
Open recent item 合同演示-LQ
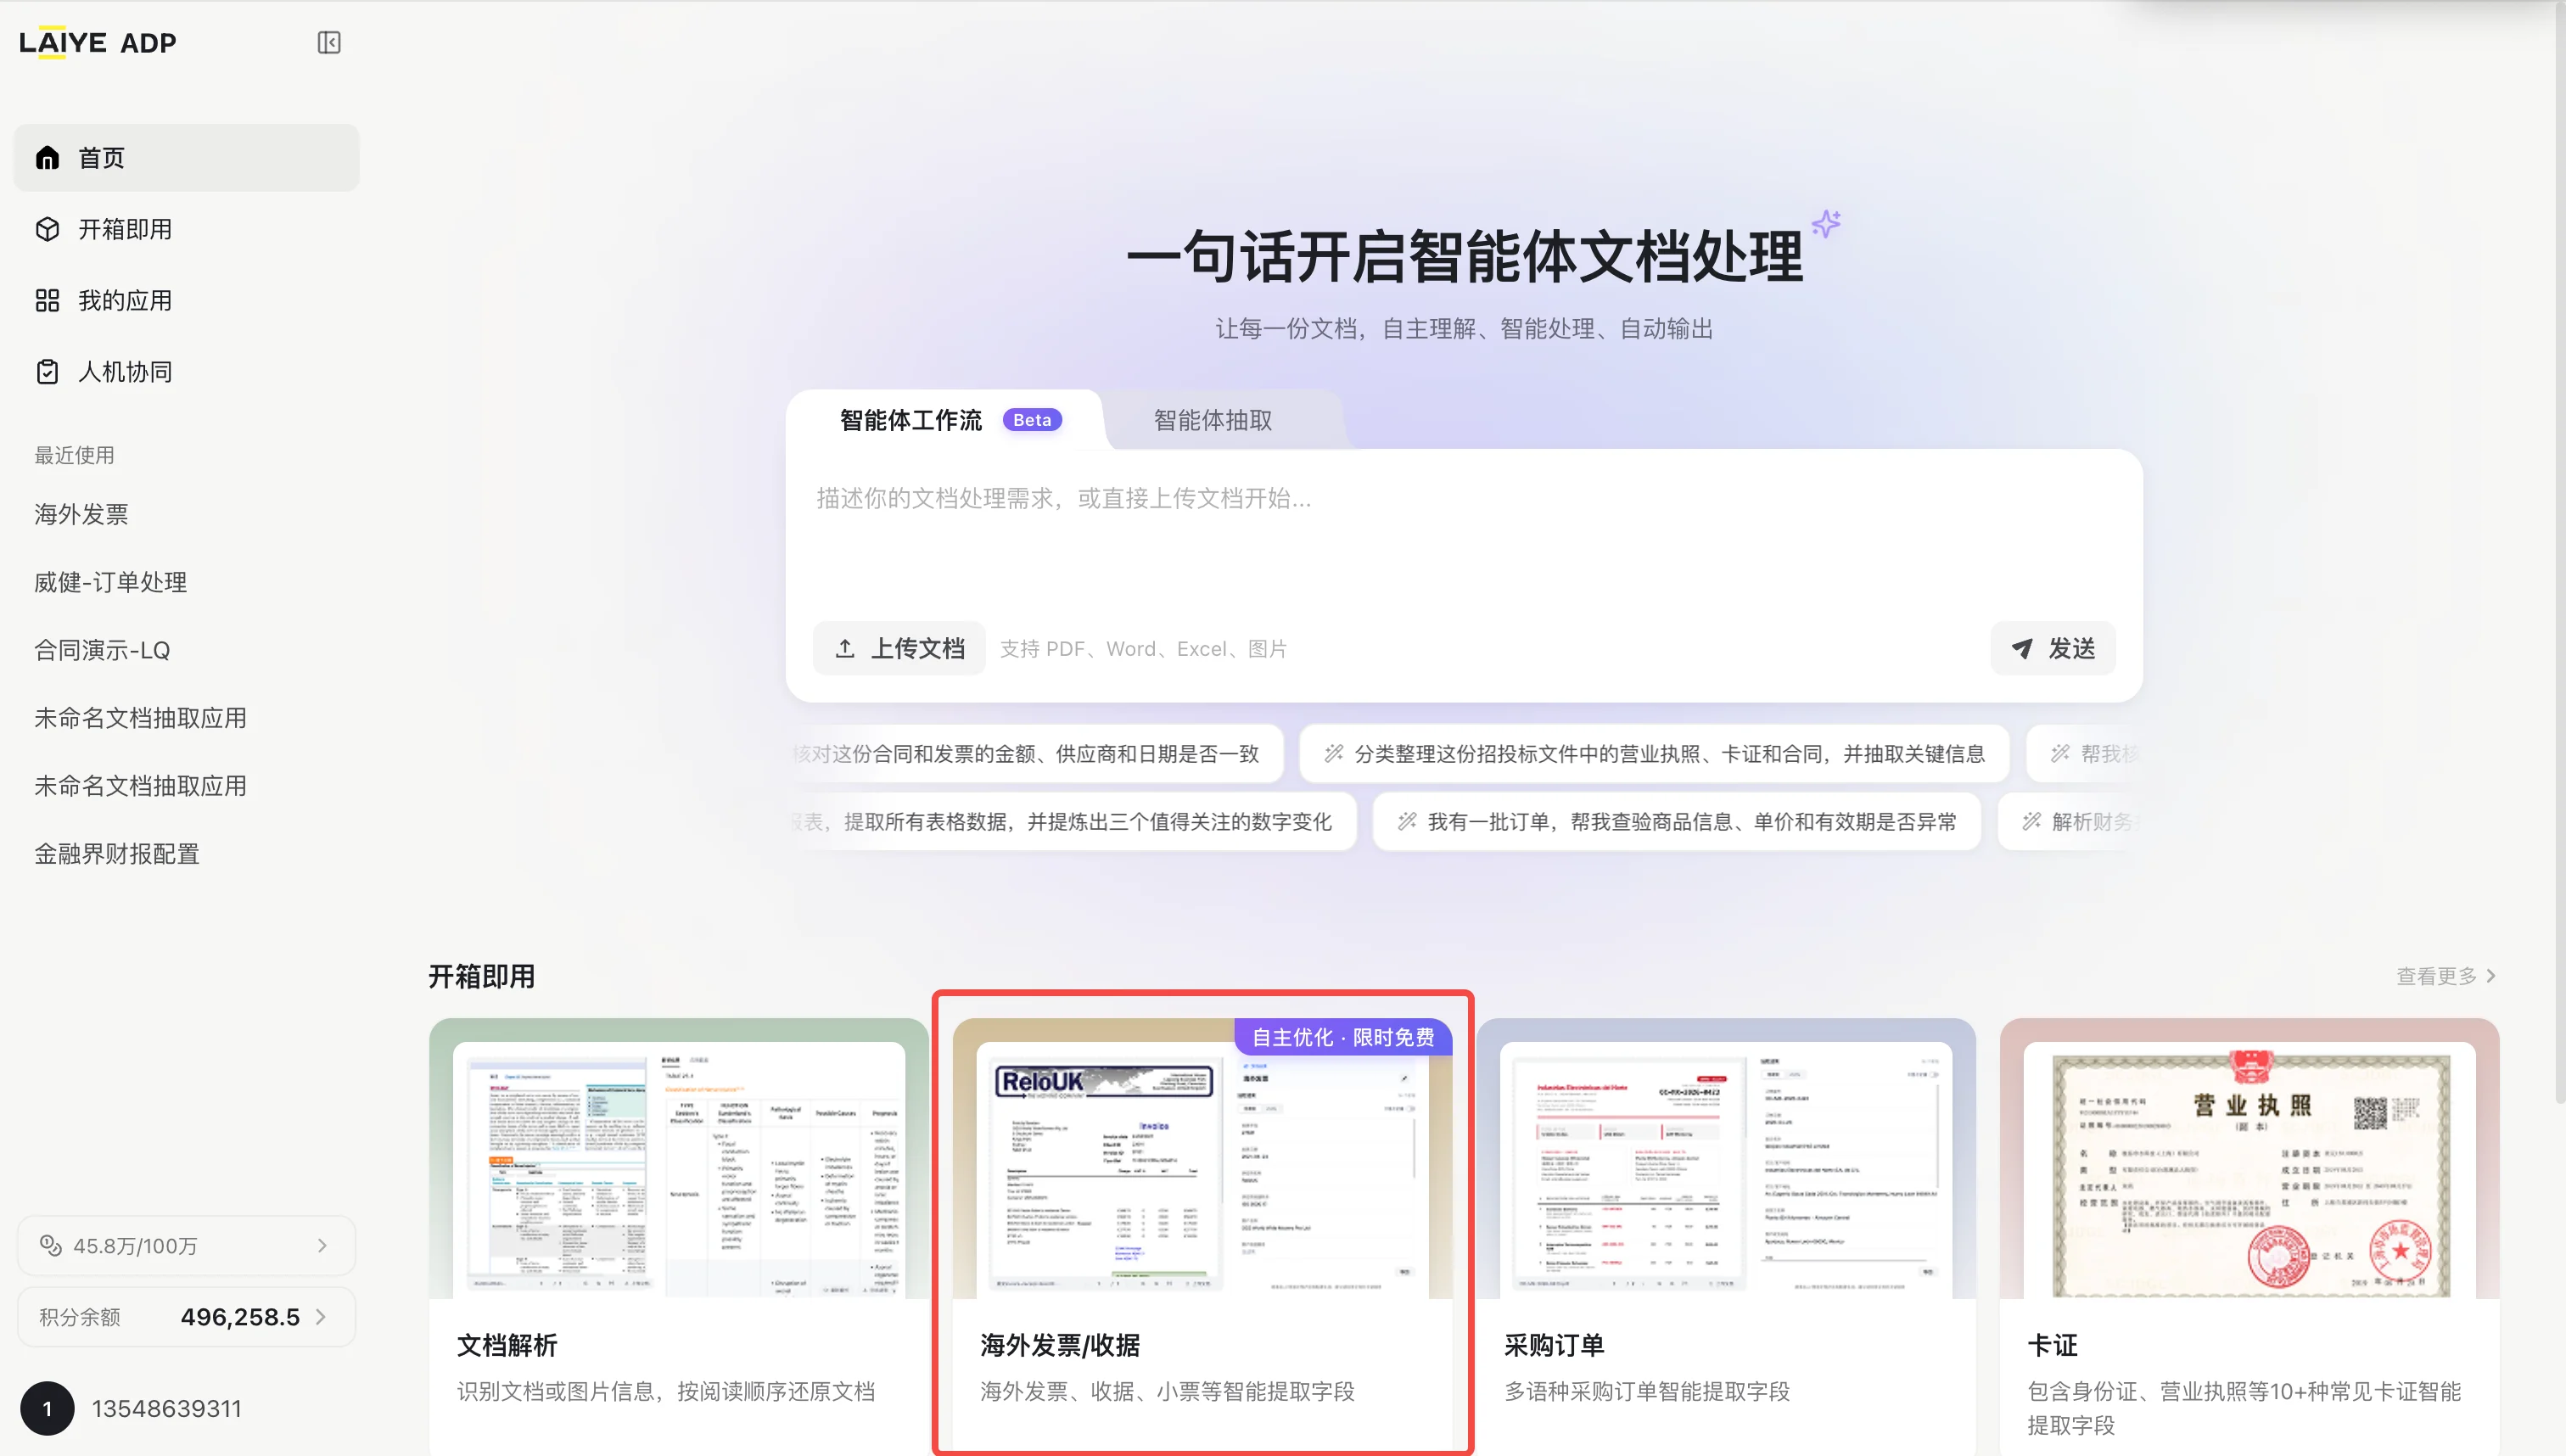[102, 650]
